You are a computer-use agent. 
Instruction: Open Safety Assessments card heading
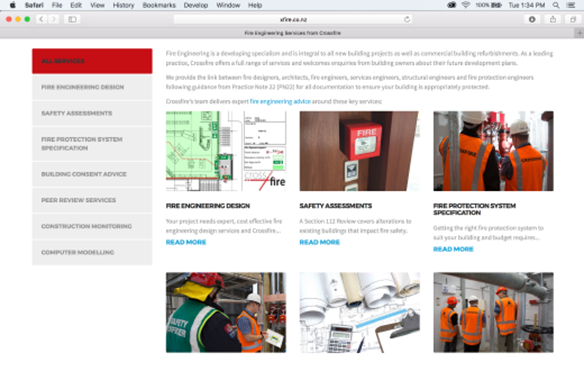(336, 206)
